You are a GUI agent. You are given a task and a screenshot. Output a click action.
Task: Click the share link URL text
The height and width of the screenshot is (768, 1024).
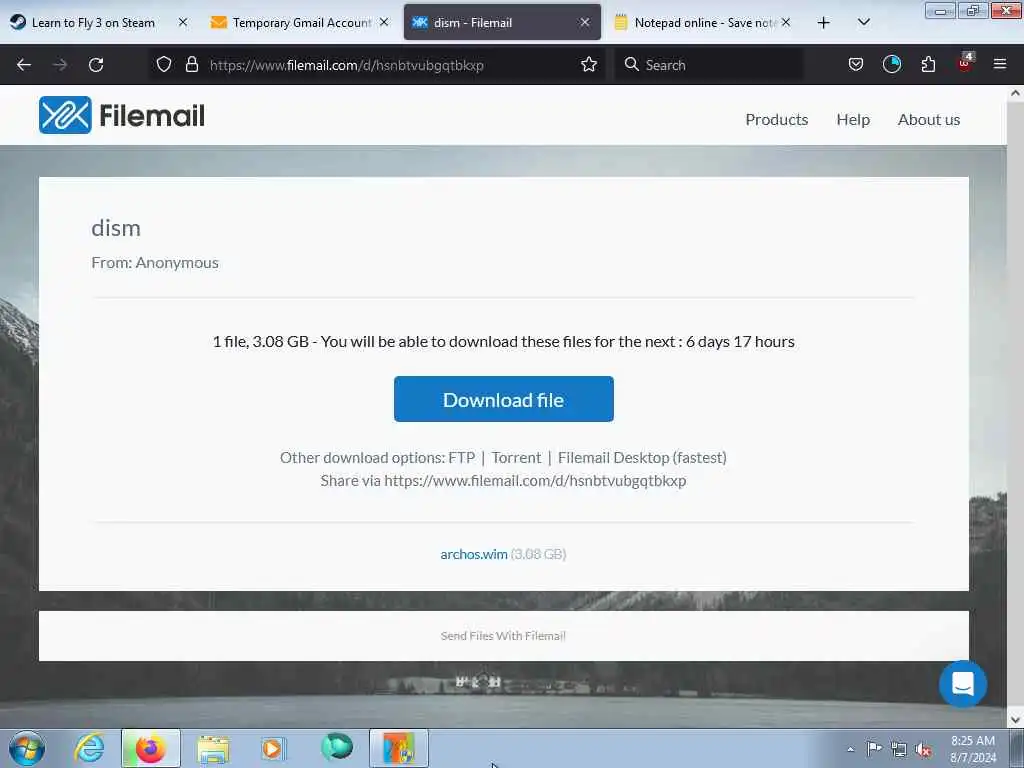(535, 481)
